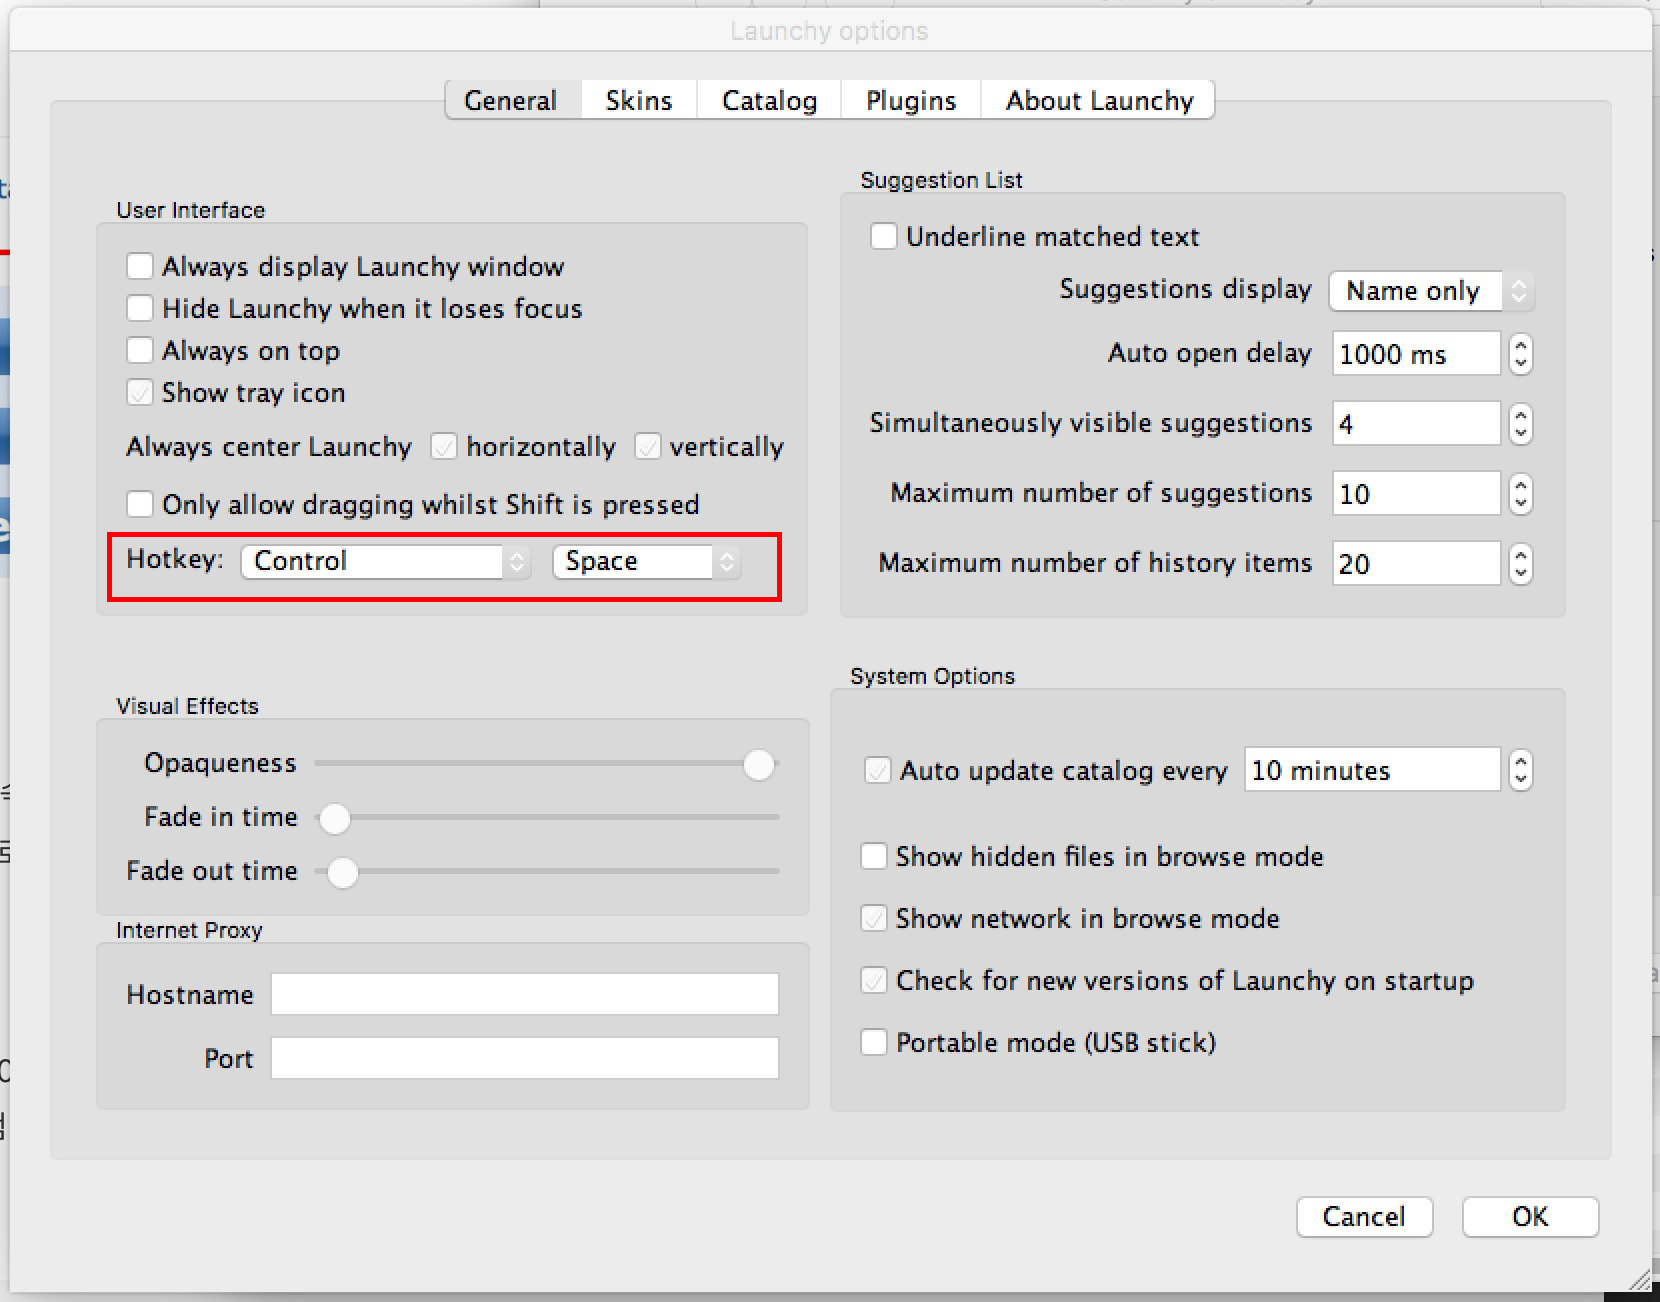Open the Control hotkey modifier dropdown
The width and height of the screenshot is (1660, 1302).
(x=385, y=561)
